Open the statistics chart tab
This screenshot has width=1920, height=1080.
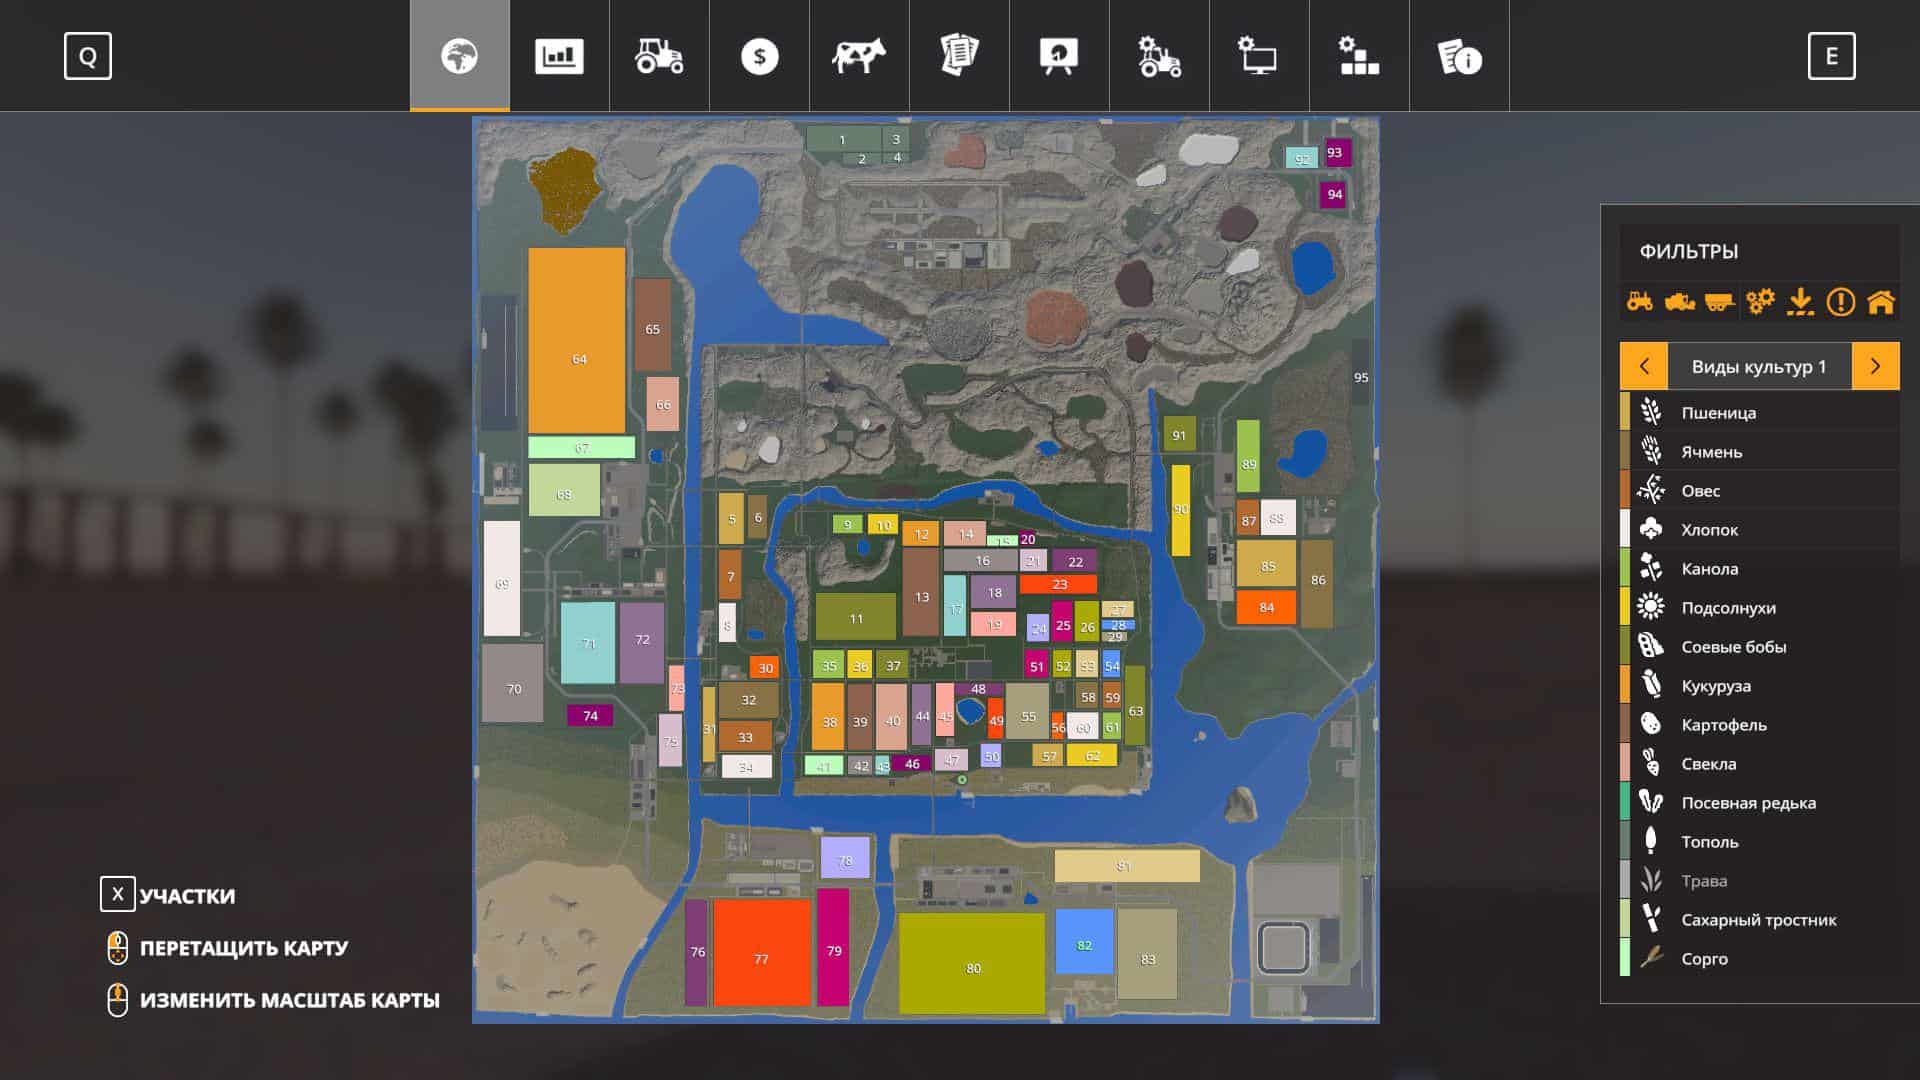[559, 56]
